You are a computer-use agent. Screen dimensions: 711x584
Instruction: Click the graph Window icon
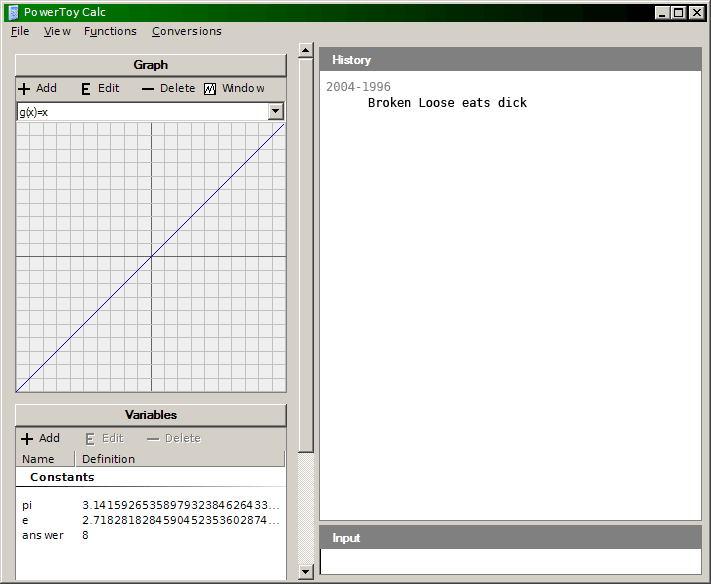click(210, 89)
